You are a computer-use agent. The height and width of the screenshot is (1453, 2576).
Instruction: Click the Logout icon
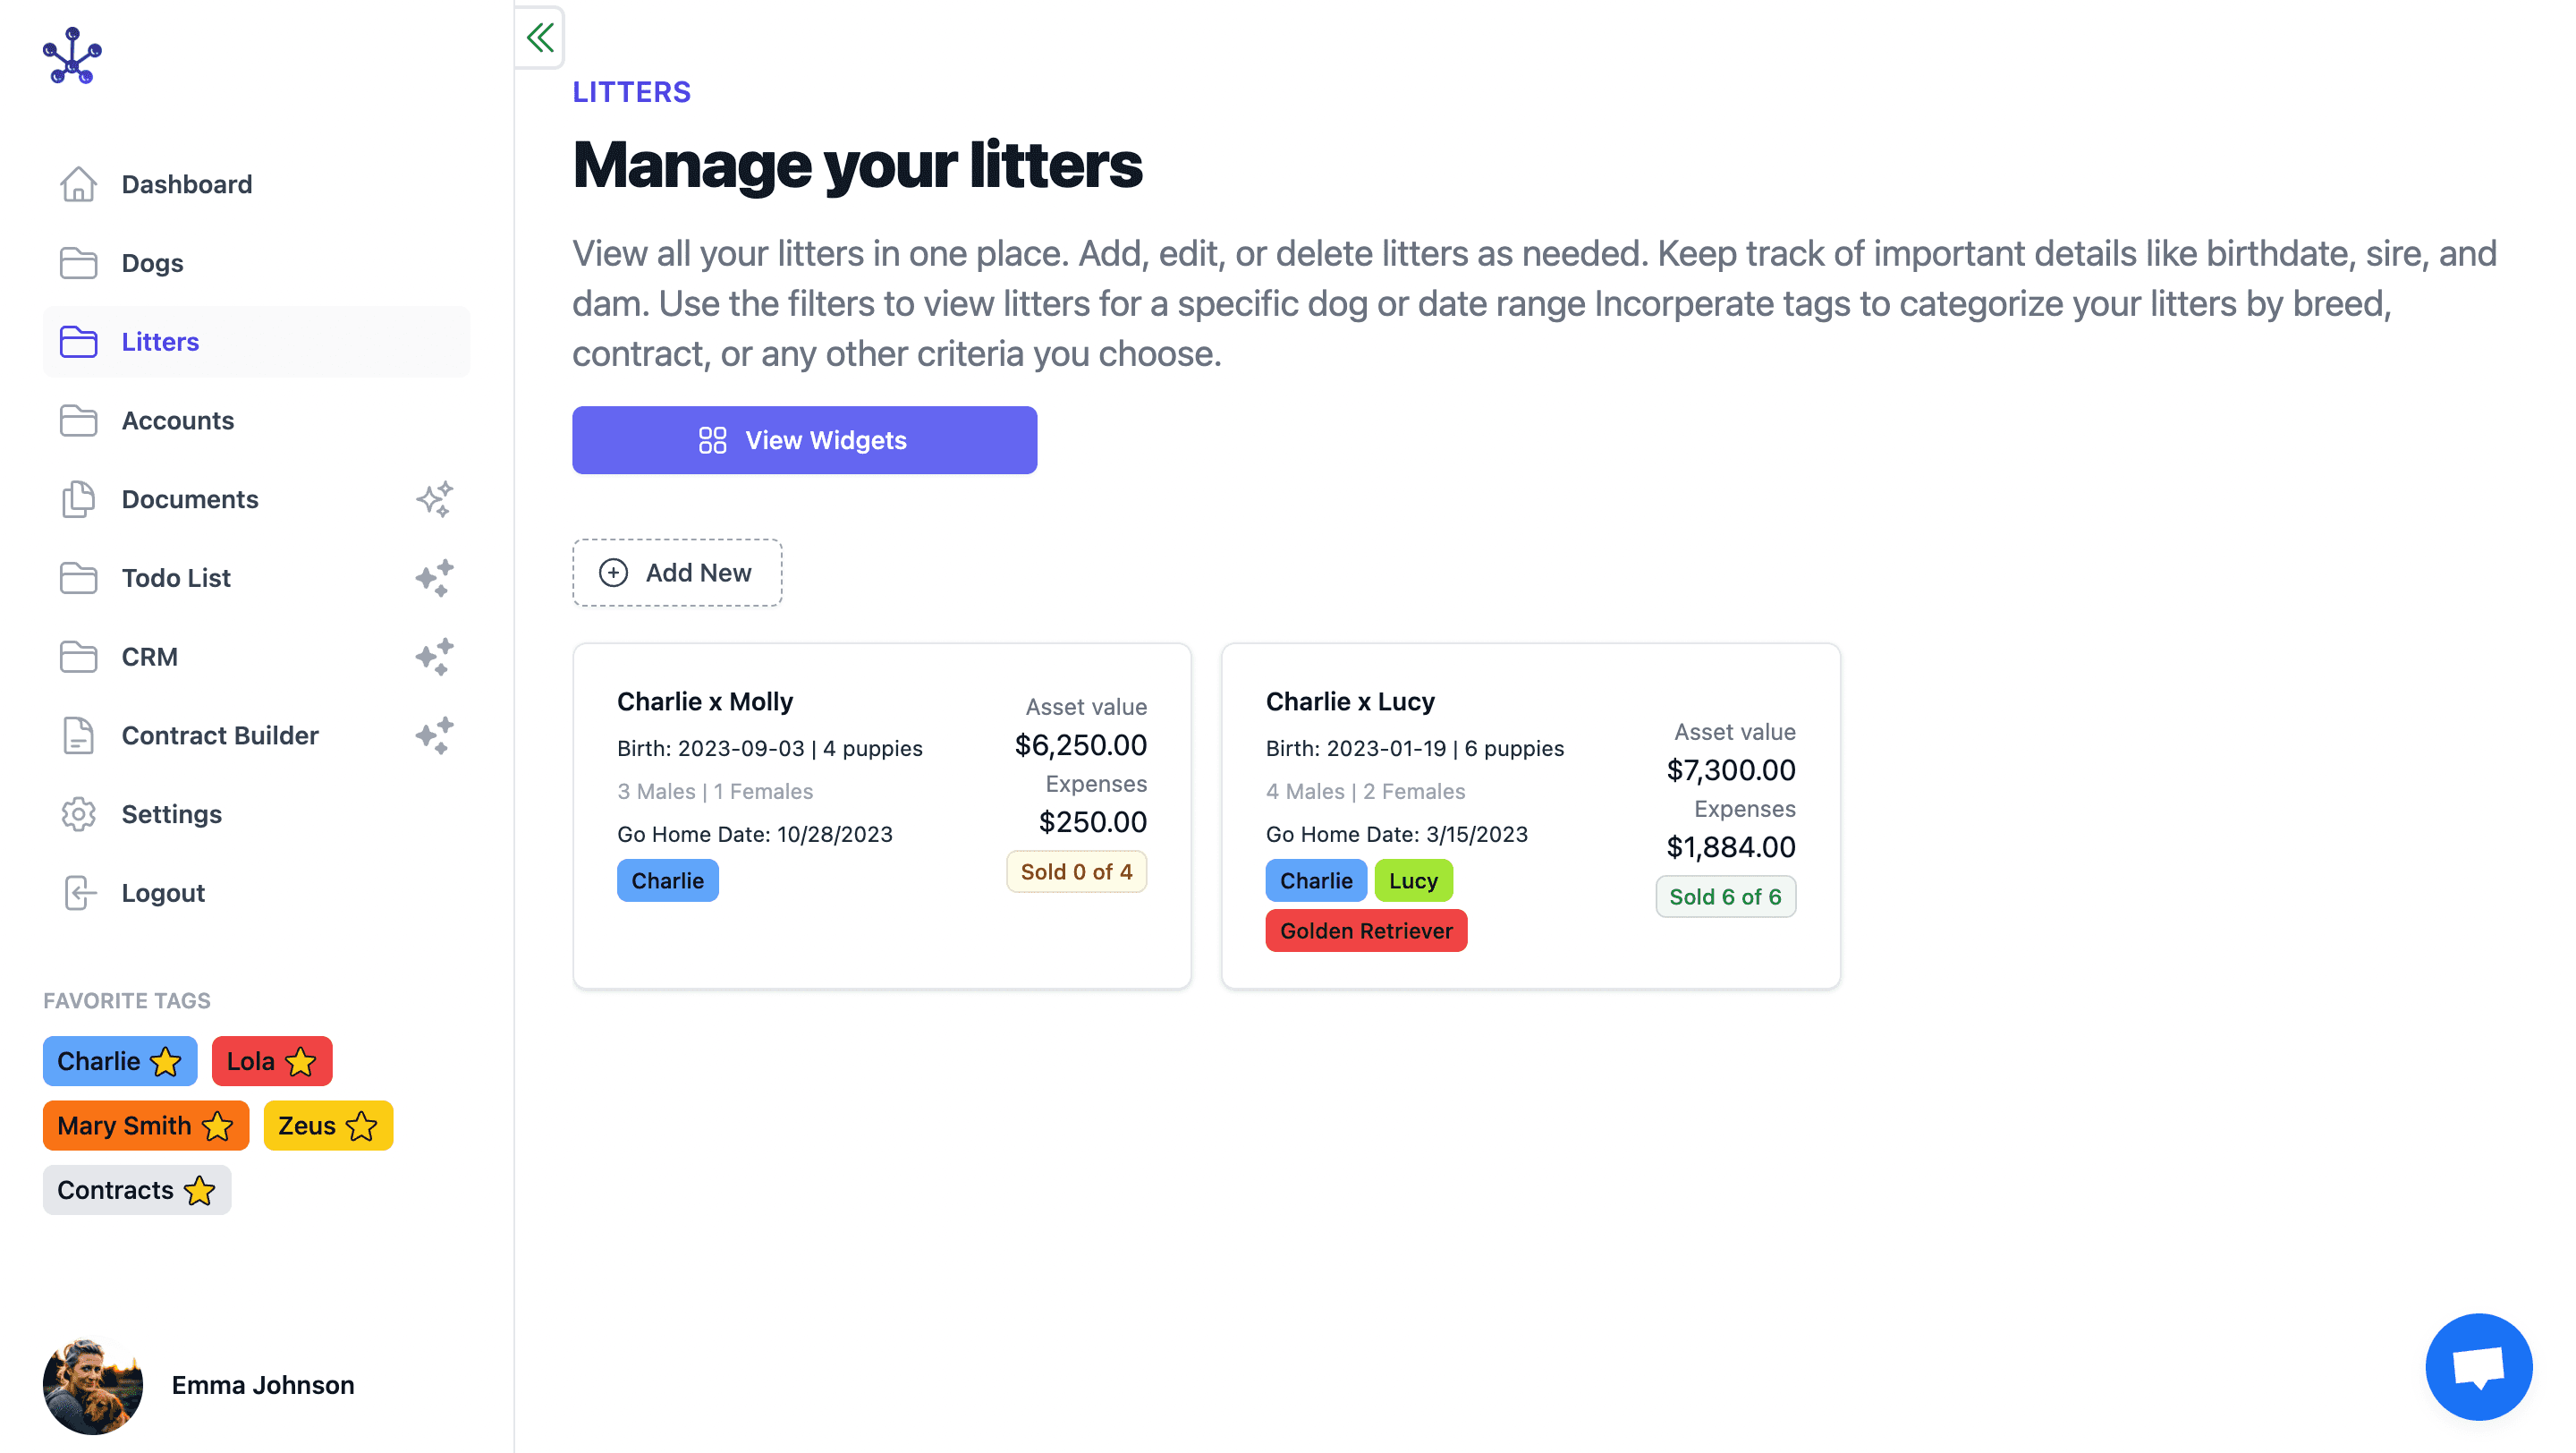point(79,893)
